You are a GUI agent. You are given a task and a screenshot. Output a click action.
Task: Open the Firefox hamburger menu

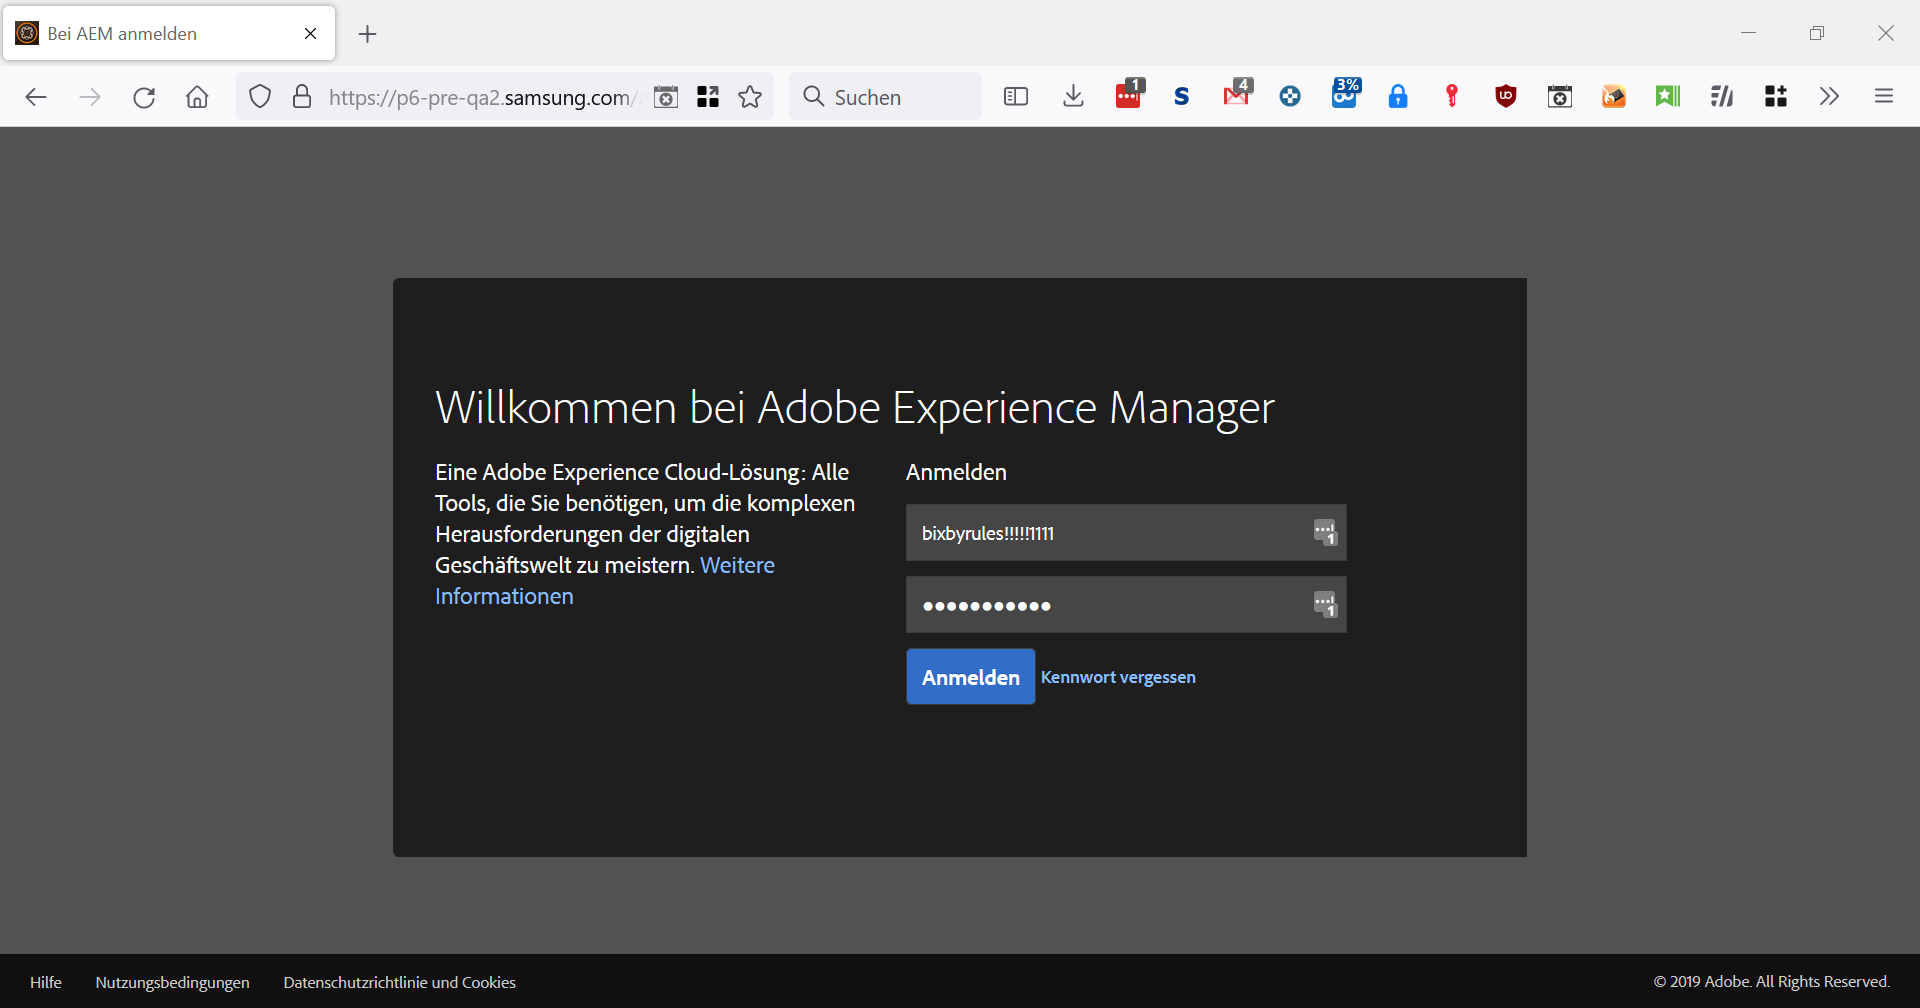click(1884, 97)
